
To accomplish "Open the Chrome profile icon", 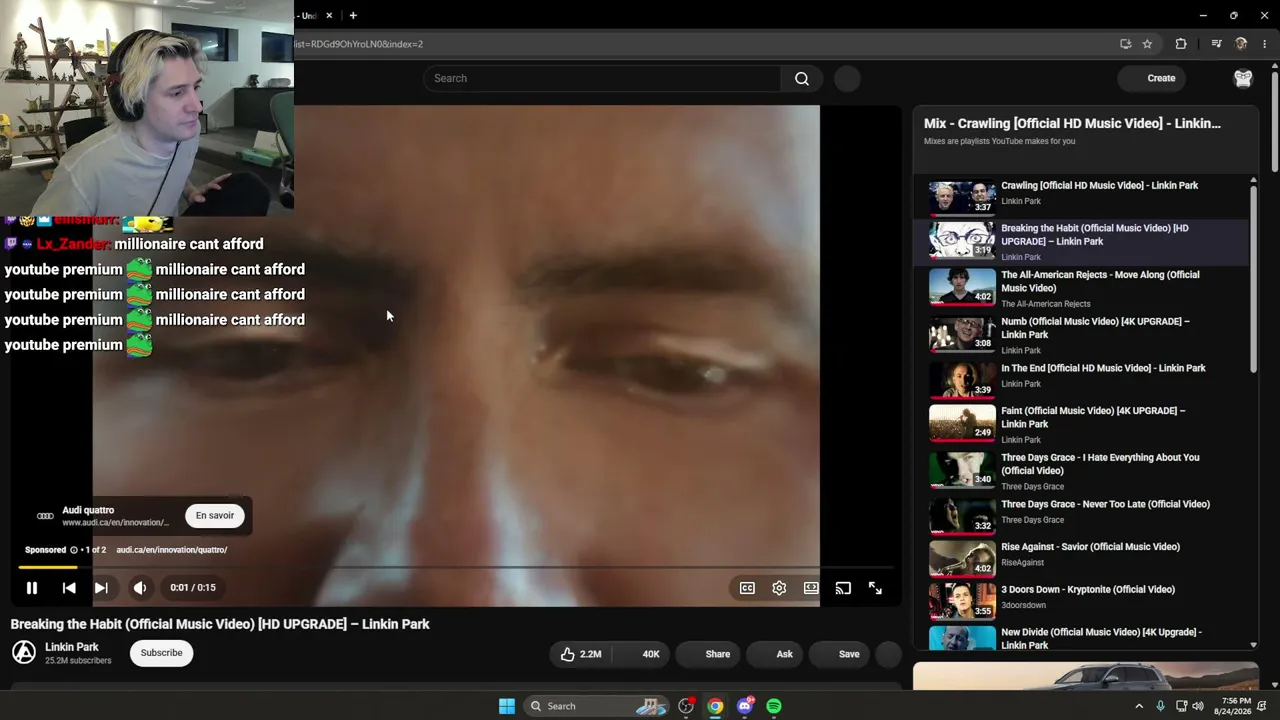I will [x=1241, y=44].
